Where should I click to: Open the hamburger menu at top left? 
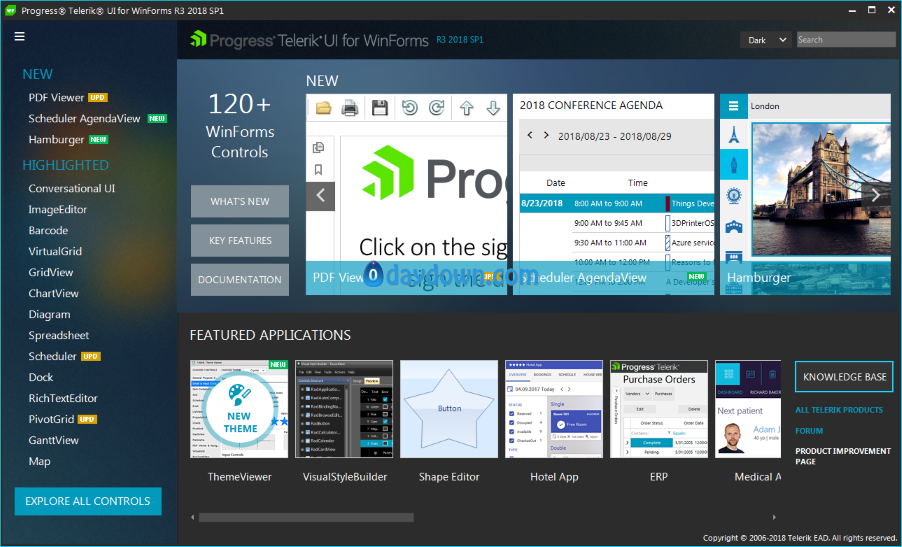click(x=20, y=37)
